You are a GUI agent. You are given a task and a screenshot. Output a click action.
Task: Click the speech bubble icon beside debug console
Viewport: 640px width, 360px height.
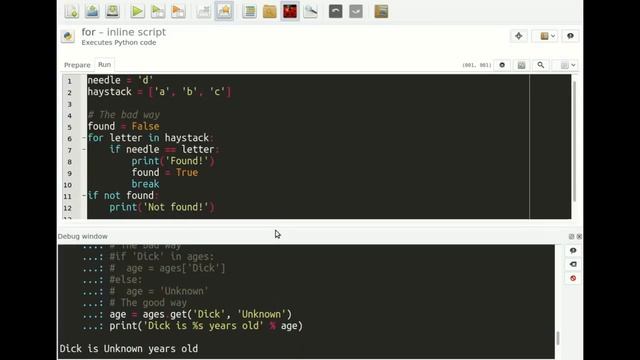click(x=573, y=251)
